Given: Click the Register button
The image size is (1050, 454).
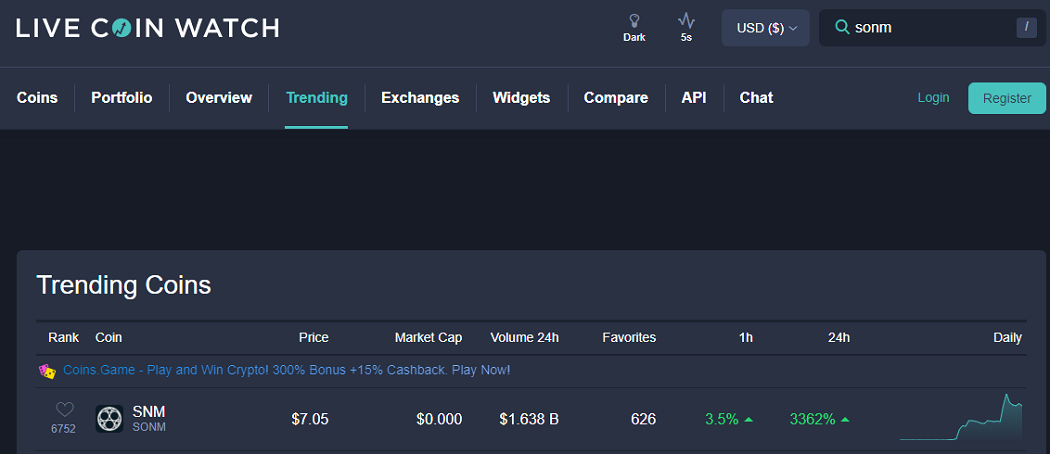Looking at the screenshot, I should coord(1006,98).
